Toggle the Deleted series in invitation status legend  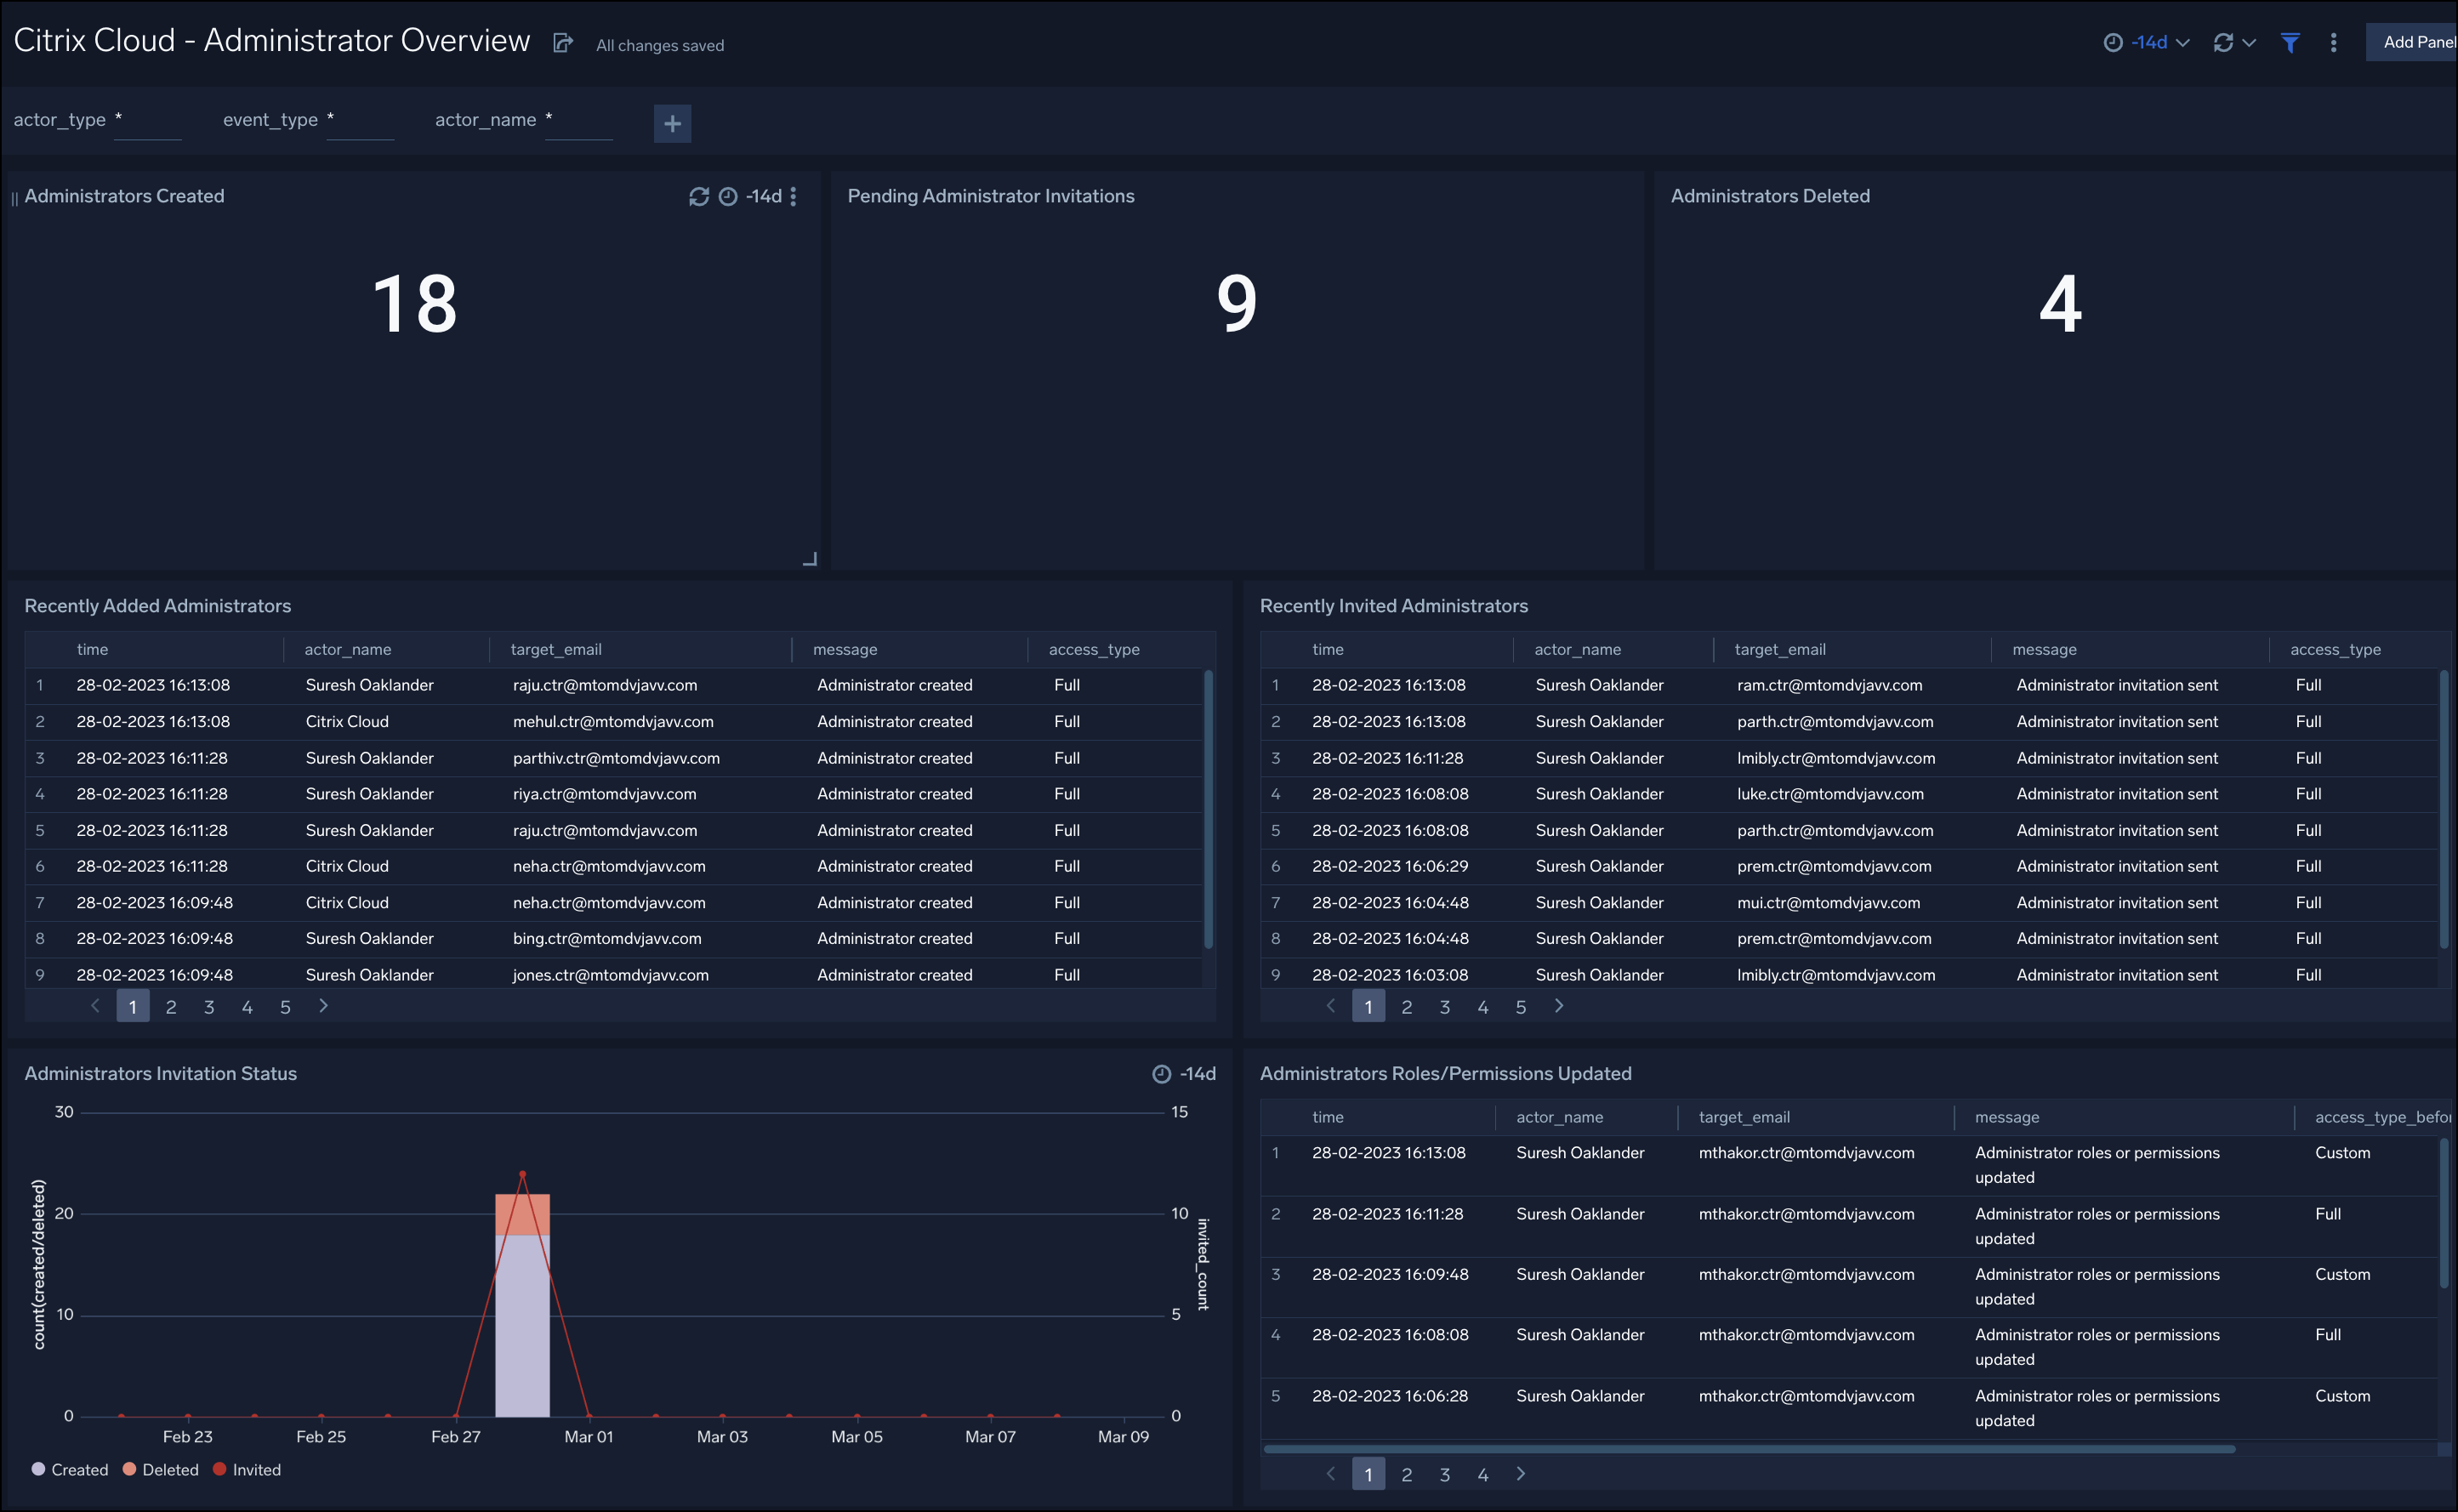[160, 1469]
